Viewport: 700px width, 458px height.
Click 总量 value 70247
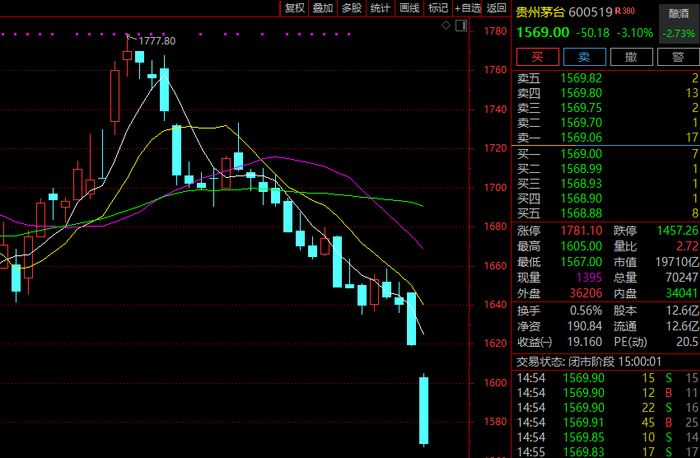click(x=682, y=278)
